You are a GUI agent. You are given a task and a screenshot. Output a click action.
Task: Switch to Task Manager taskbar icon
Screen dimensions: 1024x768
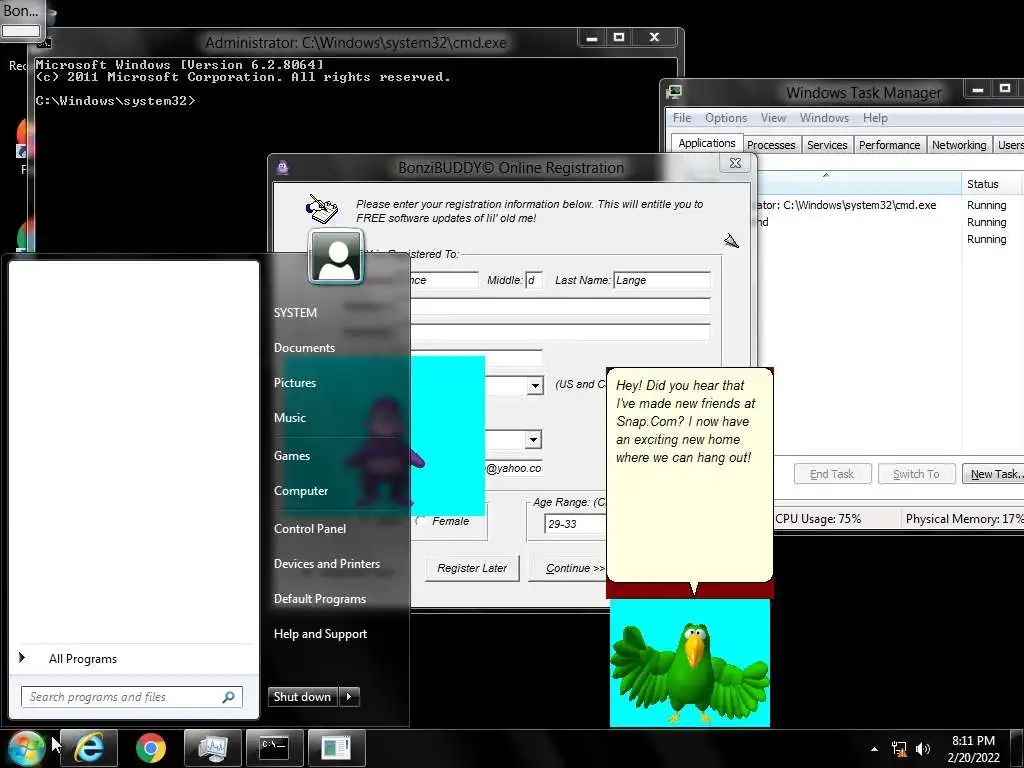click(x=213, y=748)
